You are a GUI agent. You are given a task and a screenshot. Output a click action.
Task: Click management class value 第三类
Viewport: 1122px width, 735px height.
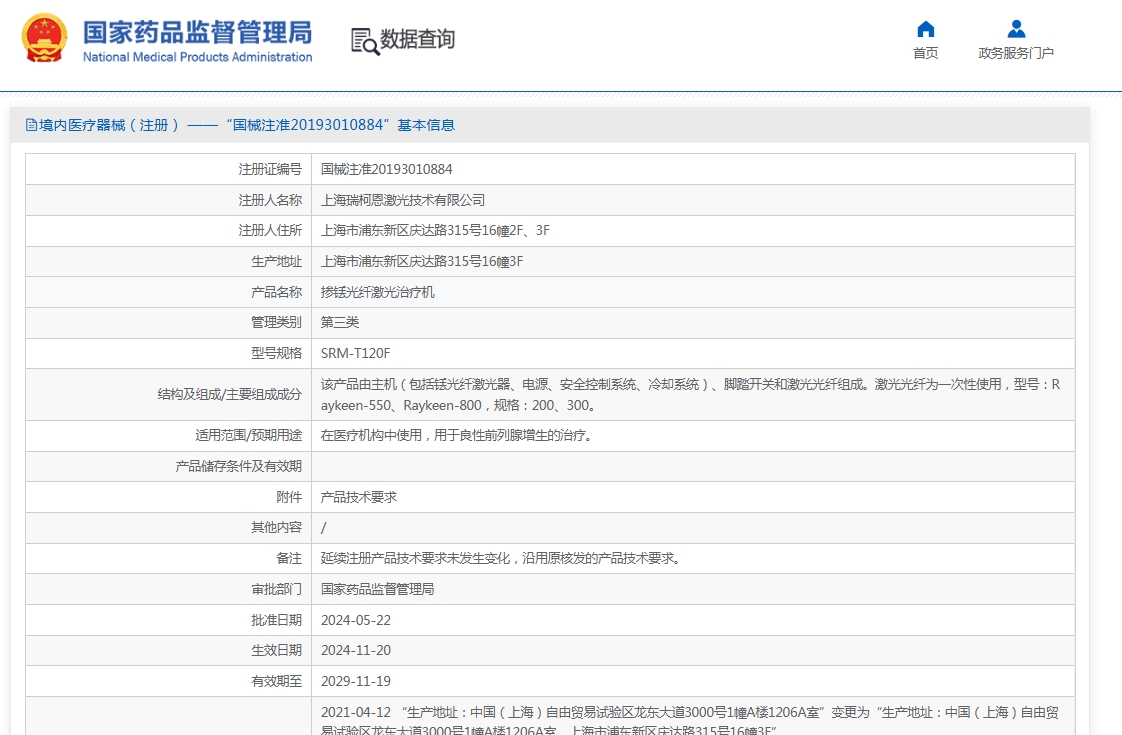(340, 323)
